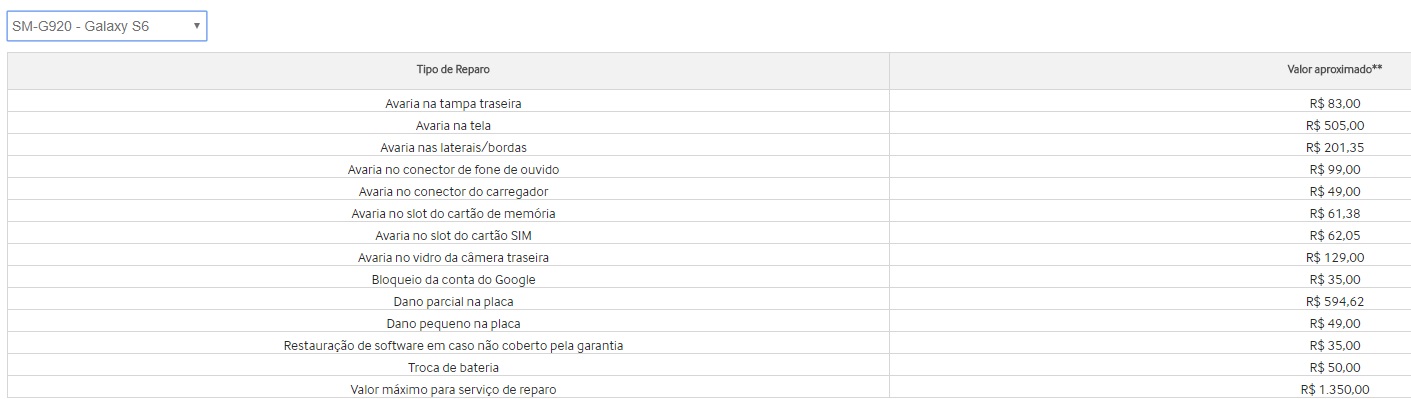Select Avaria no slot do cartão de memória

click(706, 213)
